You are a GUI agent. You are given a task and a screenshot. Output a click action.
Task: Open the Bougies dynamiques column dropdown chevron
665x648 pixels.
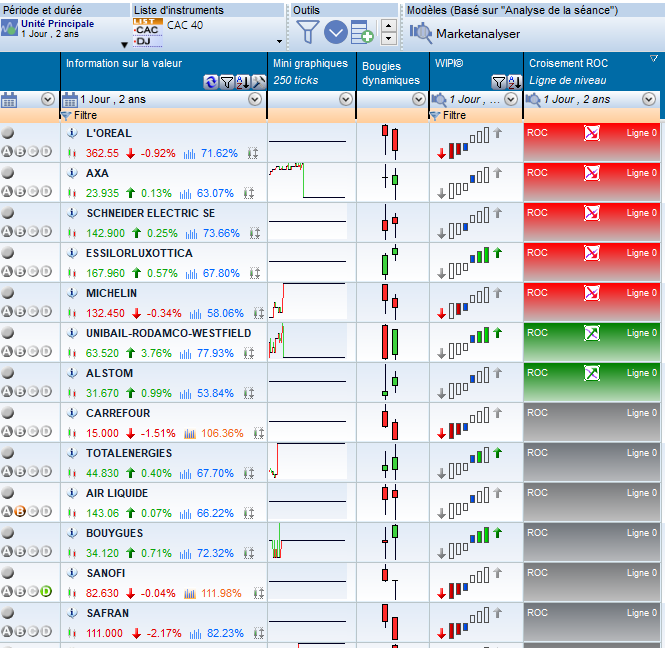coord(419,100)
